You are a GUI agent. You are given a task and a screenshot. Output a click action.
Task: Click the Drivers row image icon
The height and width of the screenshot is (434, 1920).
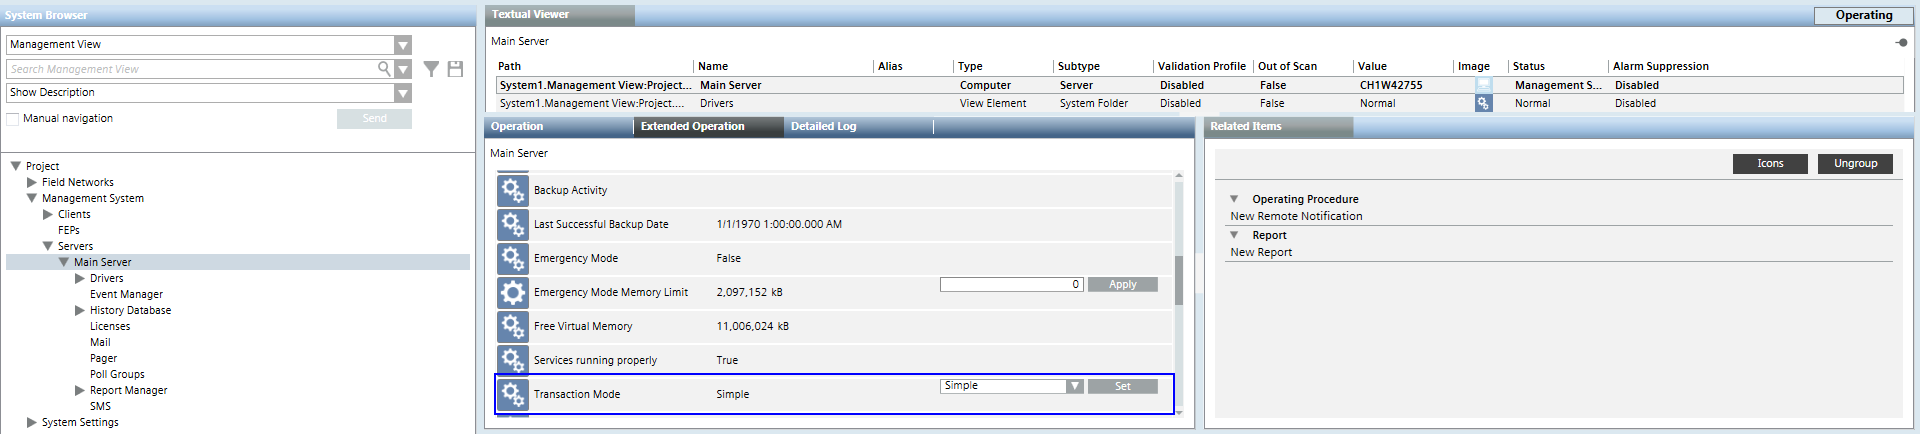1483,103
